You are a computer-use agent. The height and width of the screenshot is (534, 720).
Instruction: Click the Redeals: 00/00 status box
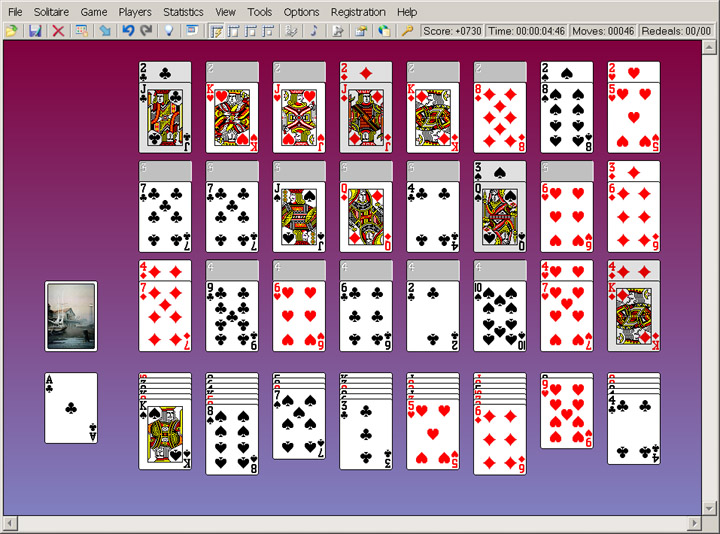tap(676, 31)
